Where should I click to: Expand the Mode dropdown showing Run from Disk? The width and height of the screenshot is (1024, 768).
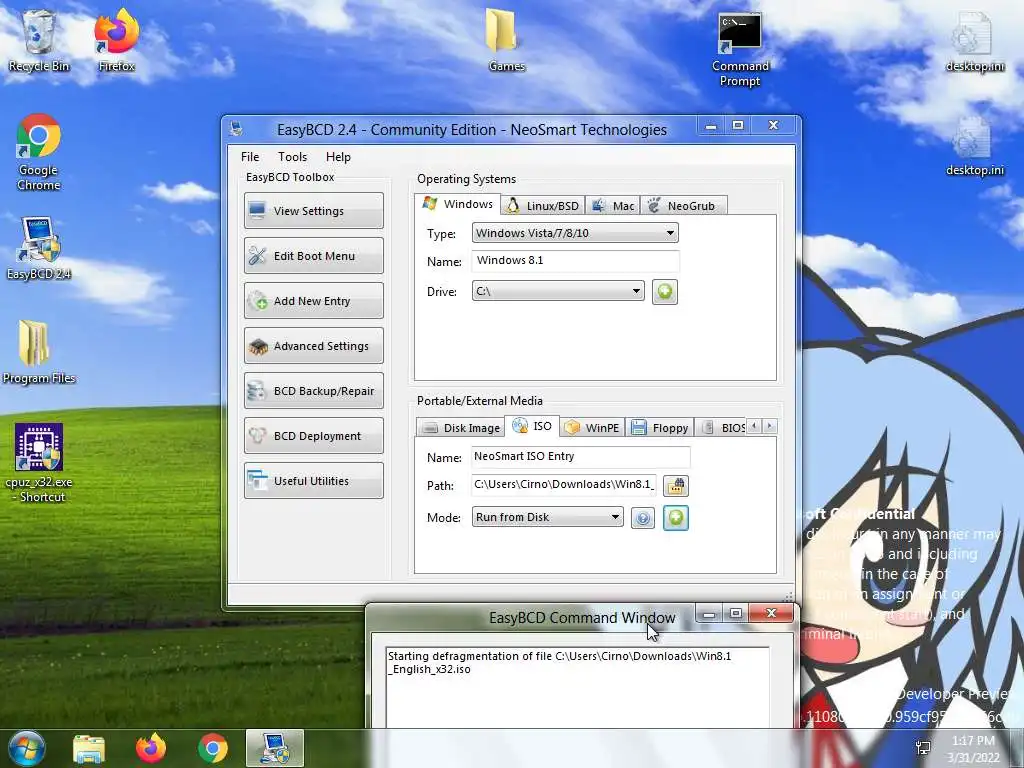tap(547, 517)
